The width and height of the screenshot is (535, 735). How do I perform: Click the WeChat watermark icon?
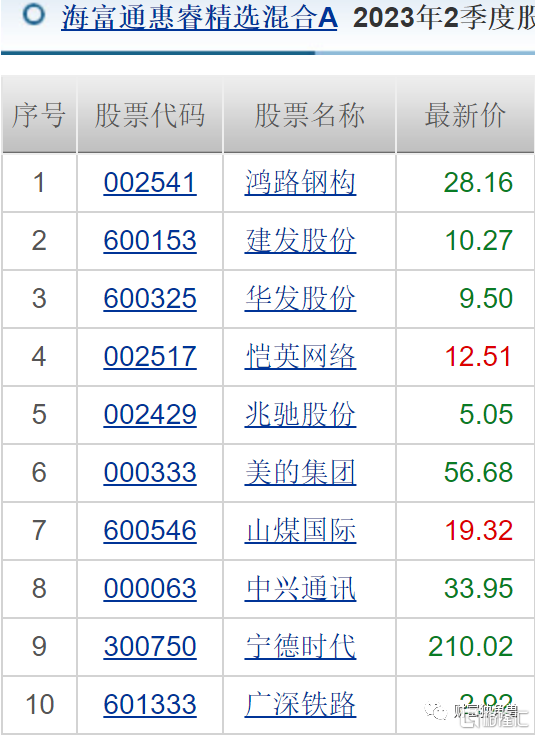tap(436, 711)
